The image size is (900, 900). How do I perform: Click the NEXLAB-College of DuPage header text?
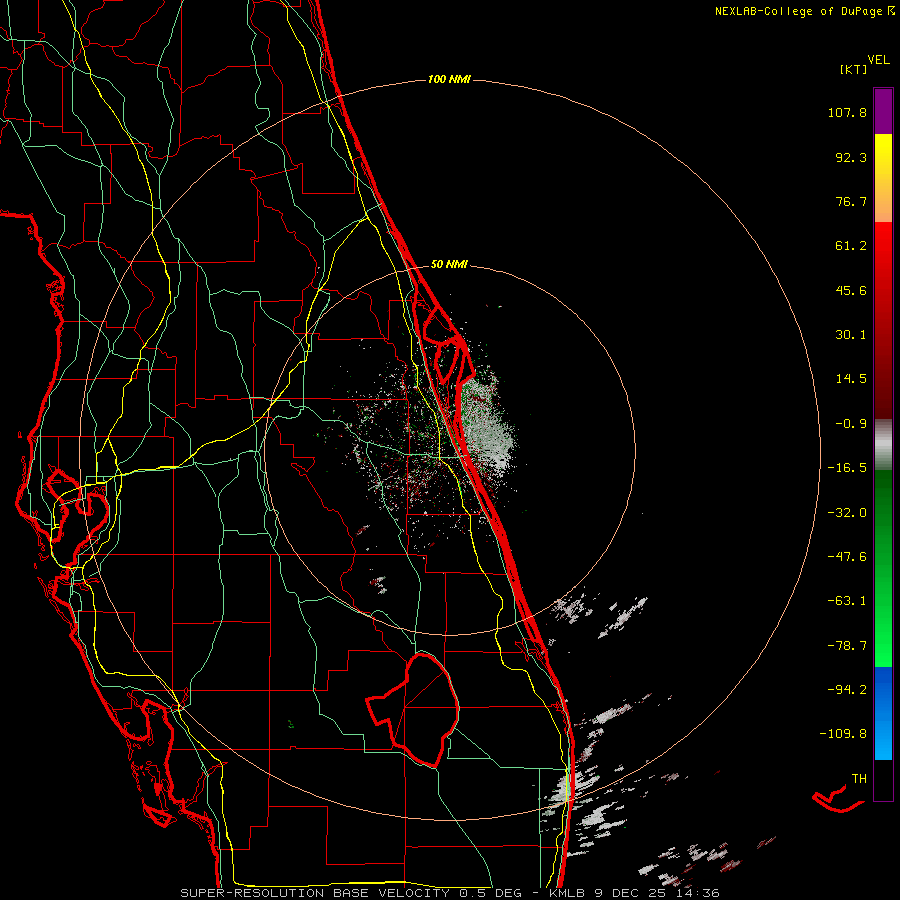tap(798, 11)
